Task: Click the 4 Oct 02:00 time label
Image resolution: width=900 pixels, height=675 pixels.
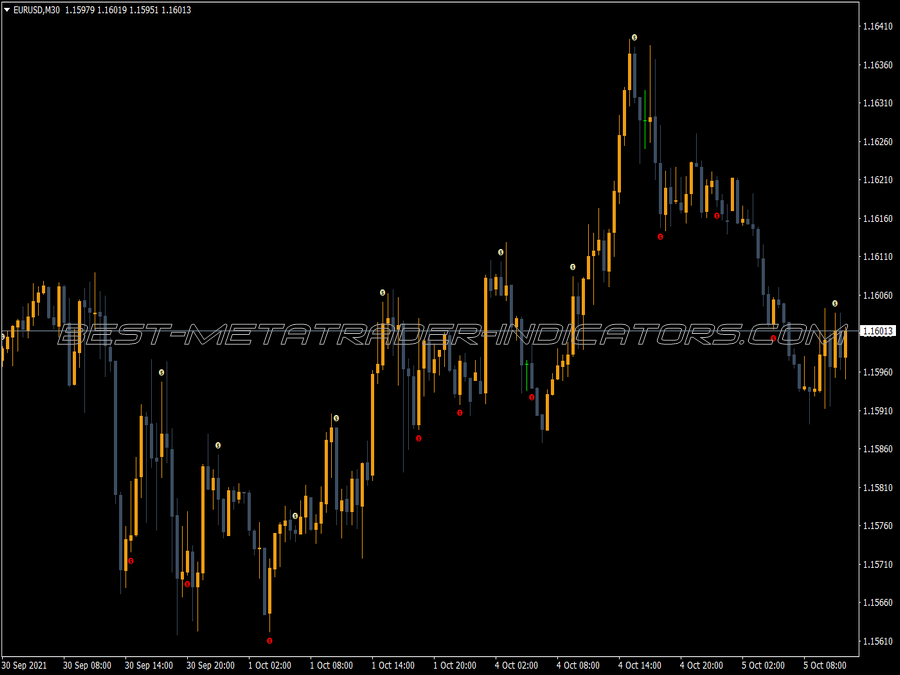Action: coord(517,665)
